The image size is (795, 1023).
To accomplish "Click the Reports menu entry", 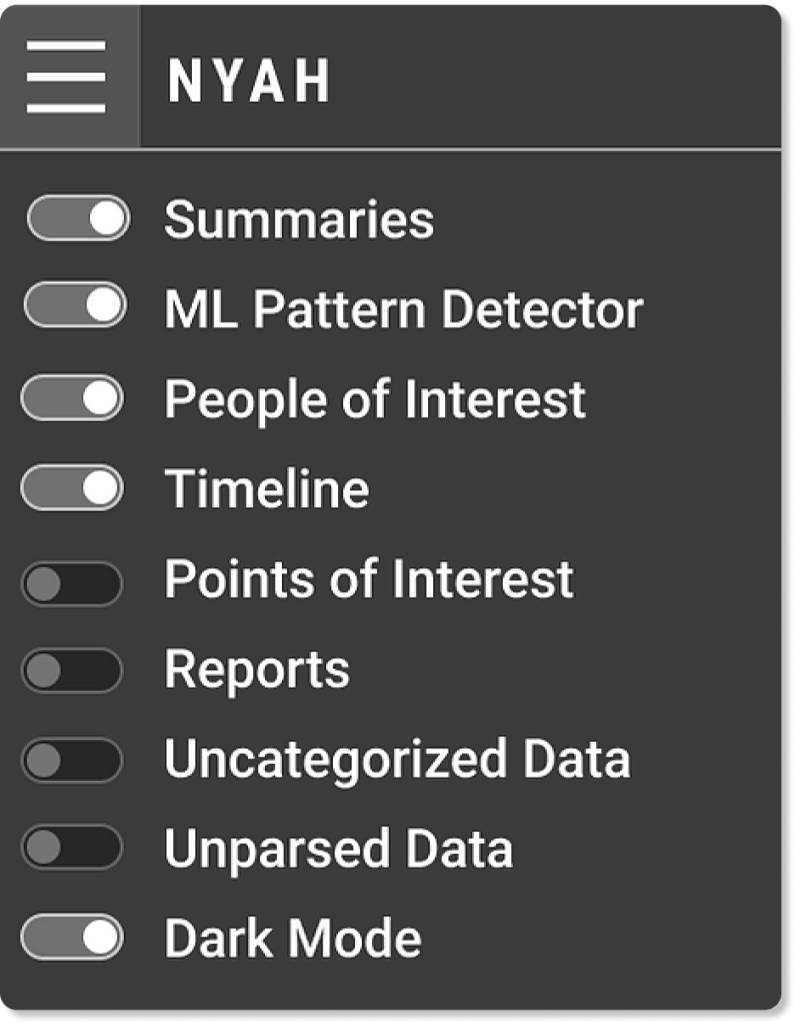I will tap(257, 669).
